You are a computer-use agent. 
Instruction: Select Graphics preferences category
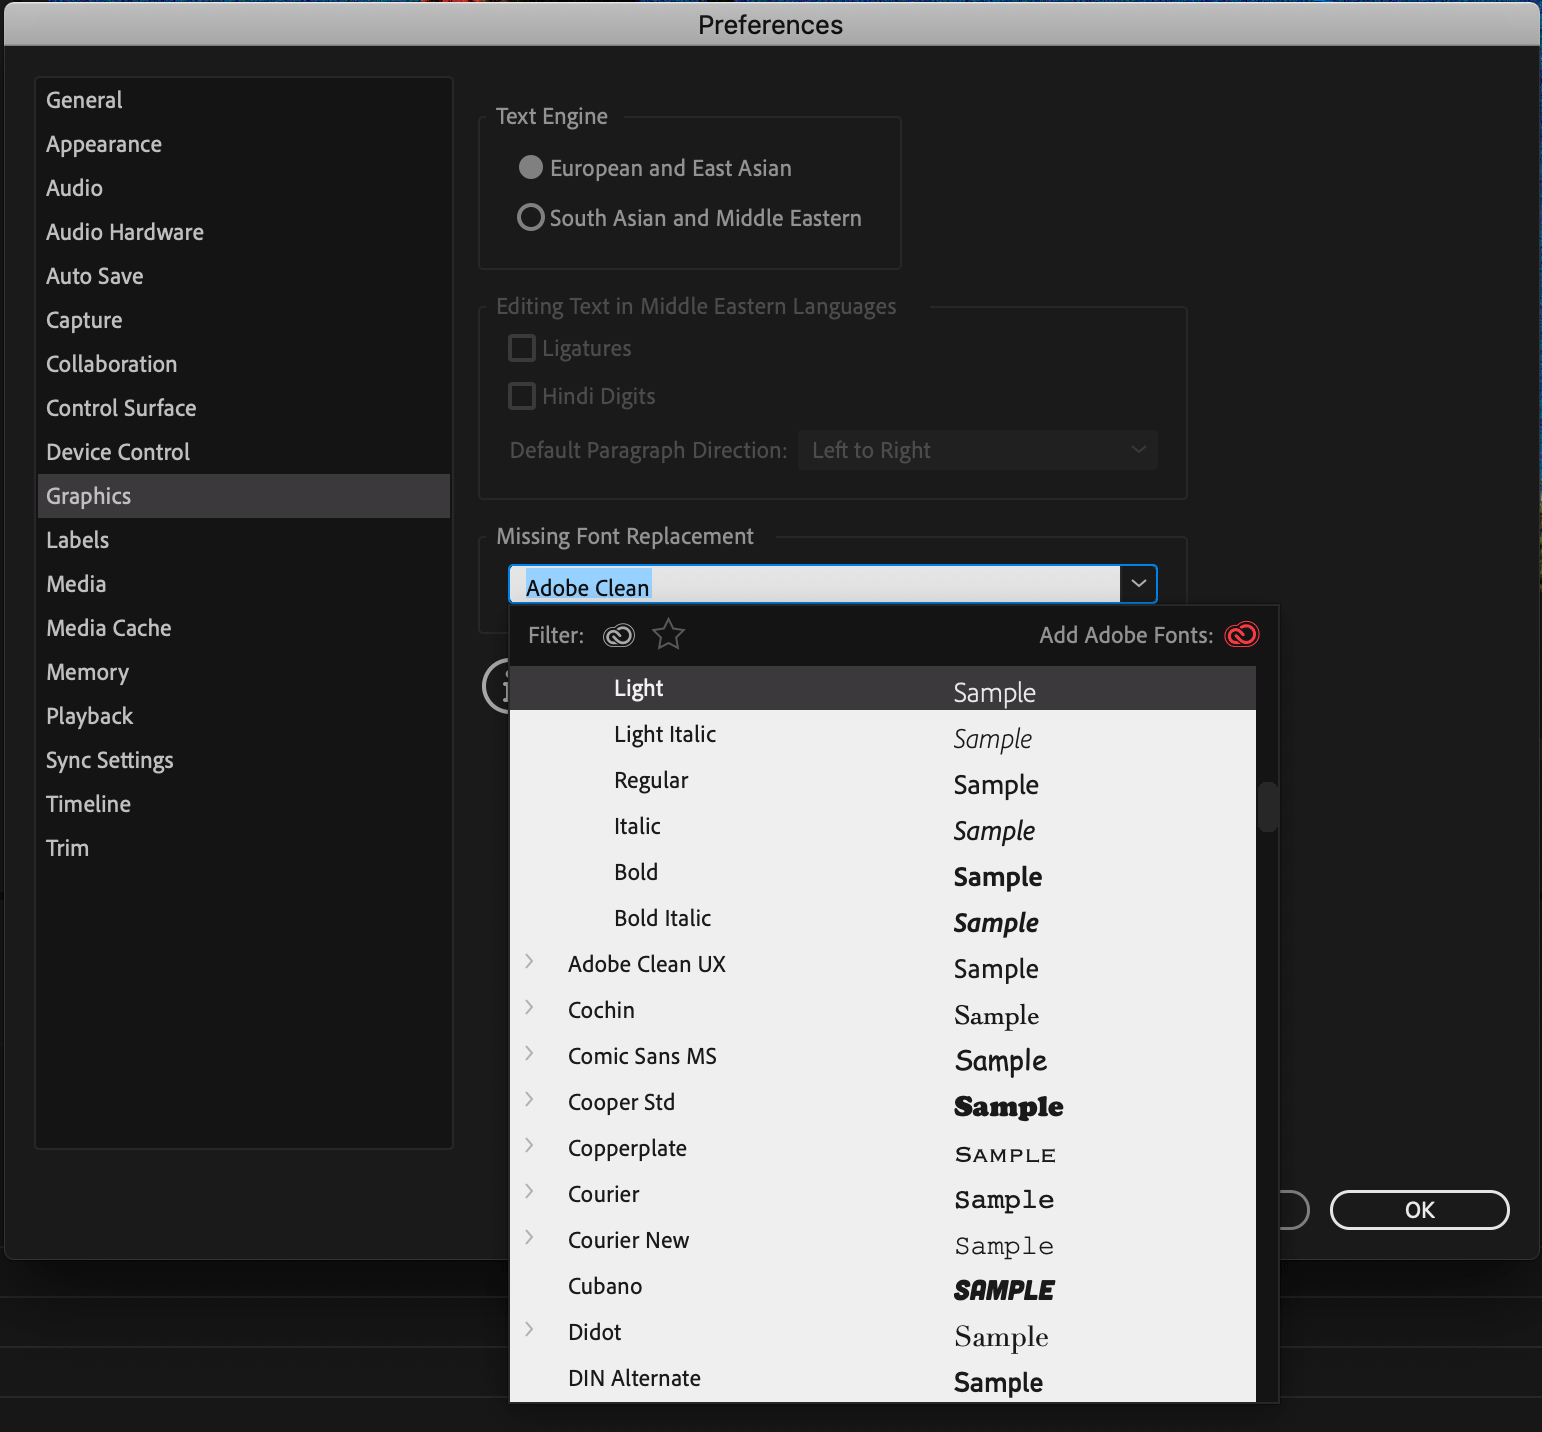(244, 496)
